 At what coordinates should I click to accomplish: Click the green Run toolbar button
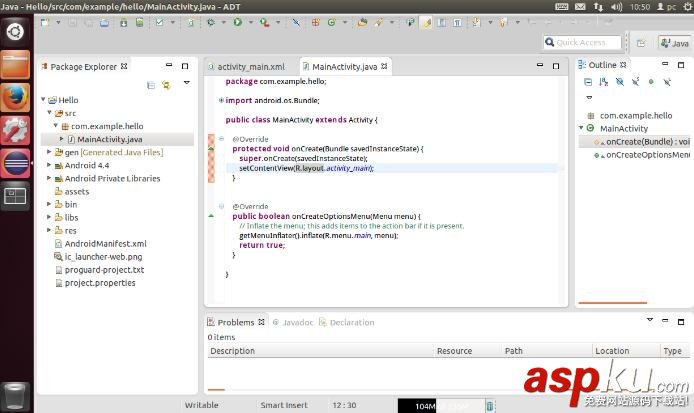[238, 22]
